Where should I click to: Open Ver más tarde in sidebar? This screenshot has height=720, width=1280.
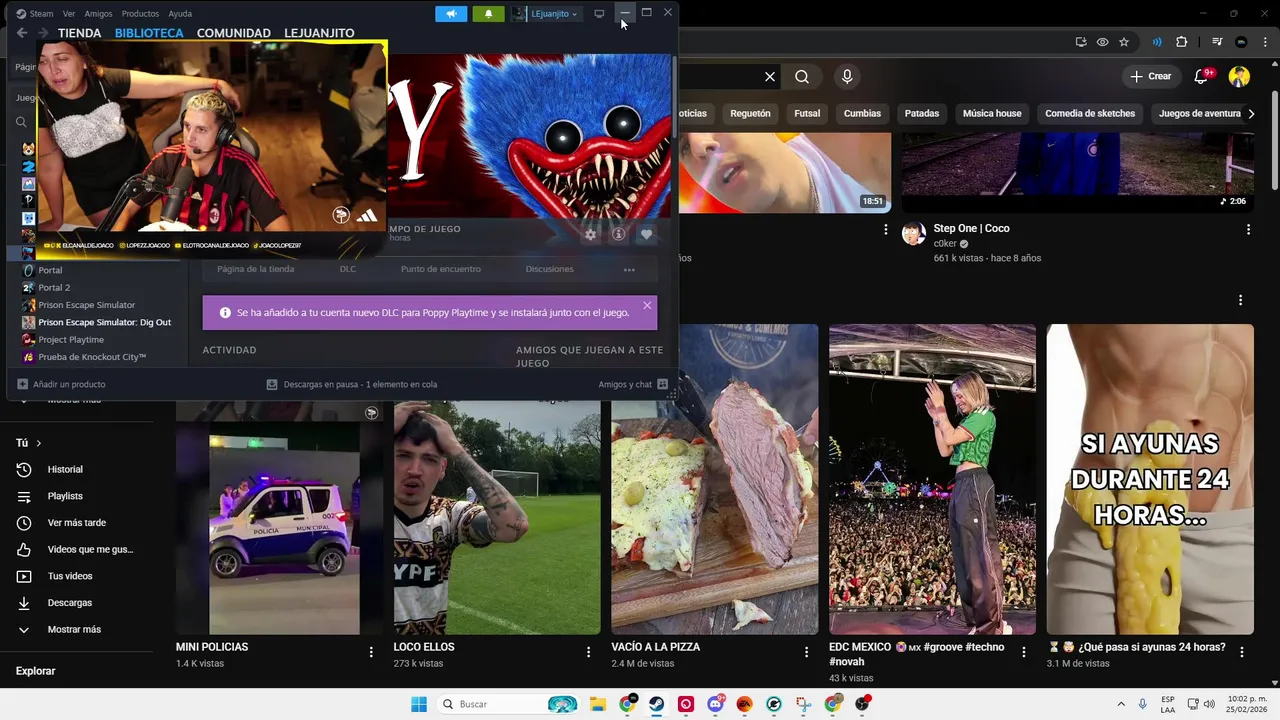(x=76, y=523)
